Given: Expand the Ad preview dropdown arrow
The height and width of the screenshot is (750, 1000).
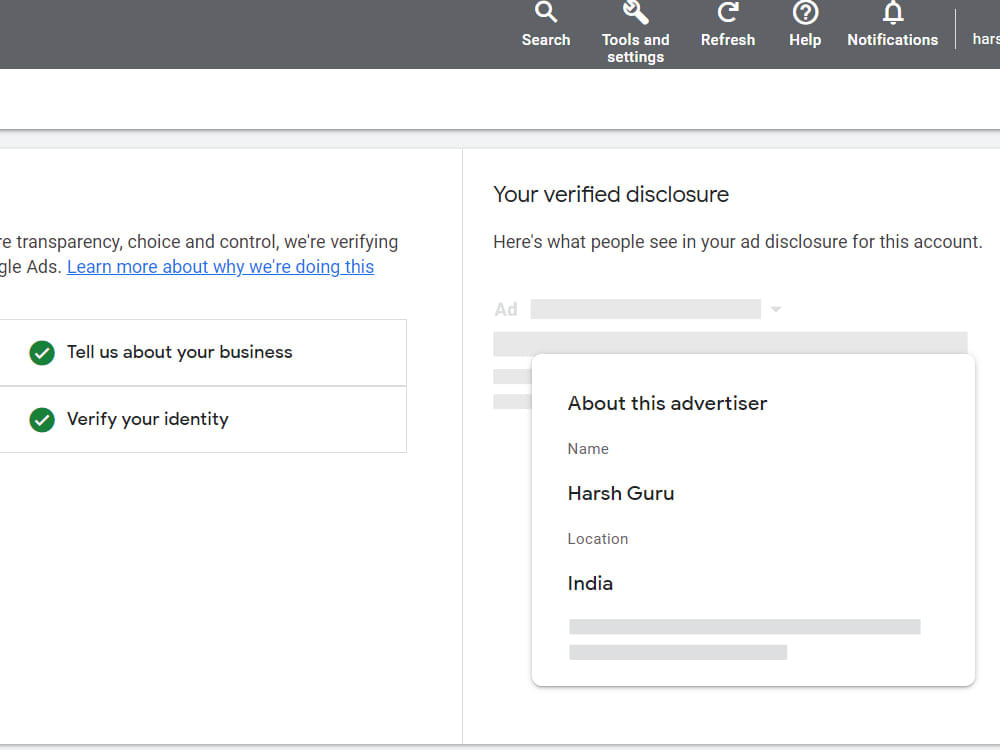Looking at the screenshot, I should tap(776, 309).
